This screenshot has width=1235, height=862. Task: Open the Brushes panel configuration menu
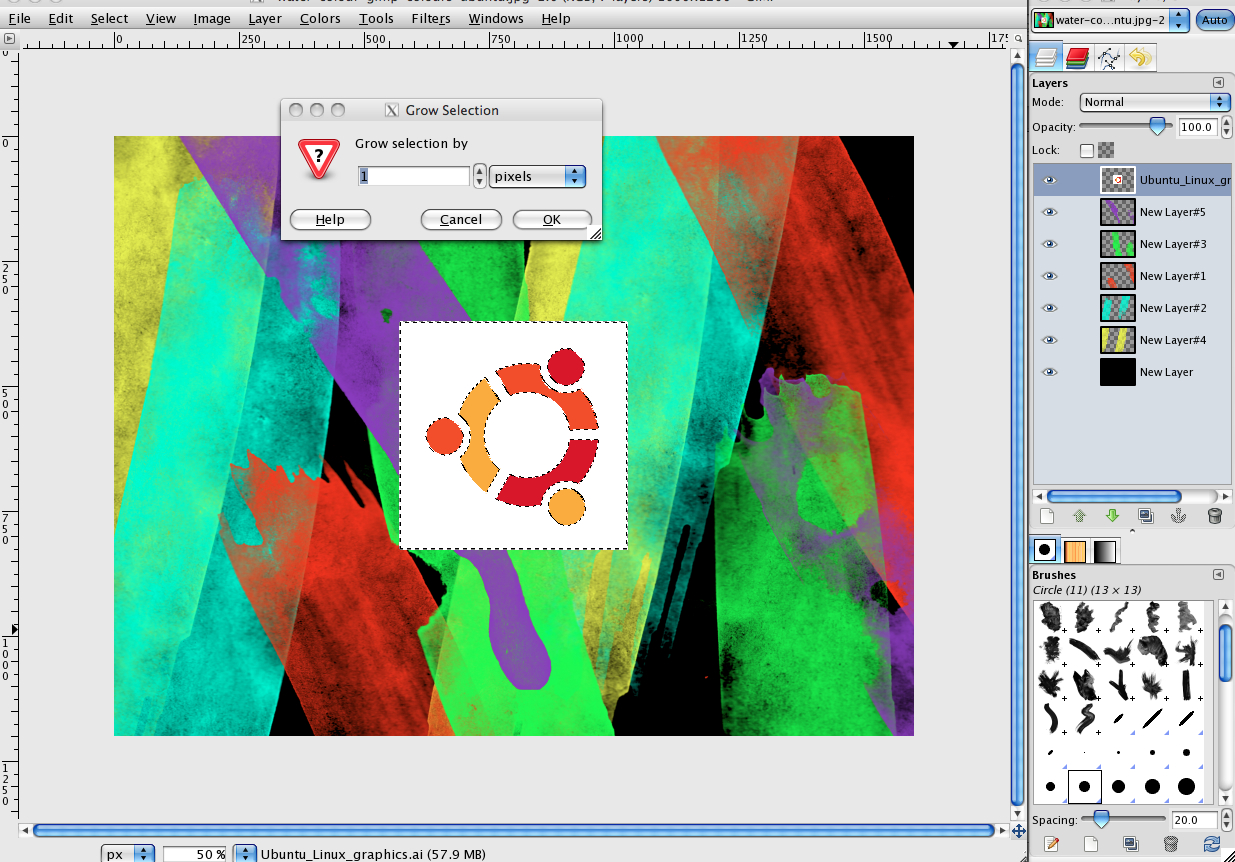point(1218,575)
